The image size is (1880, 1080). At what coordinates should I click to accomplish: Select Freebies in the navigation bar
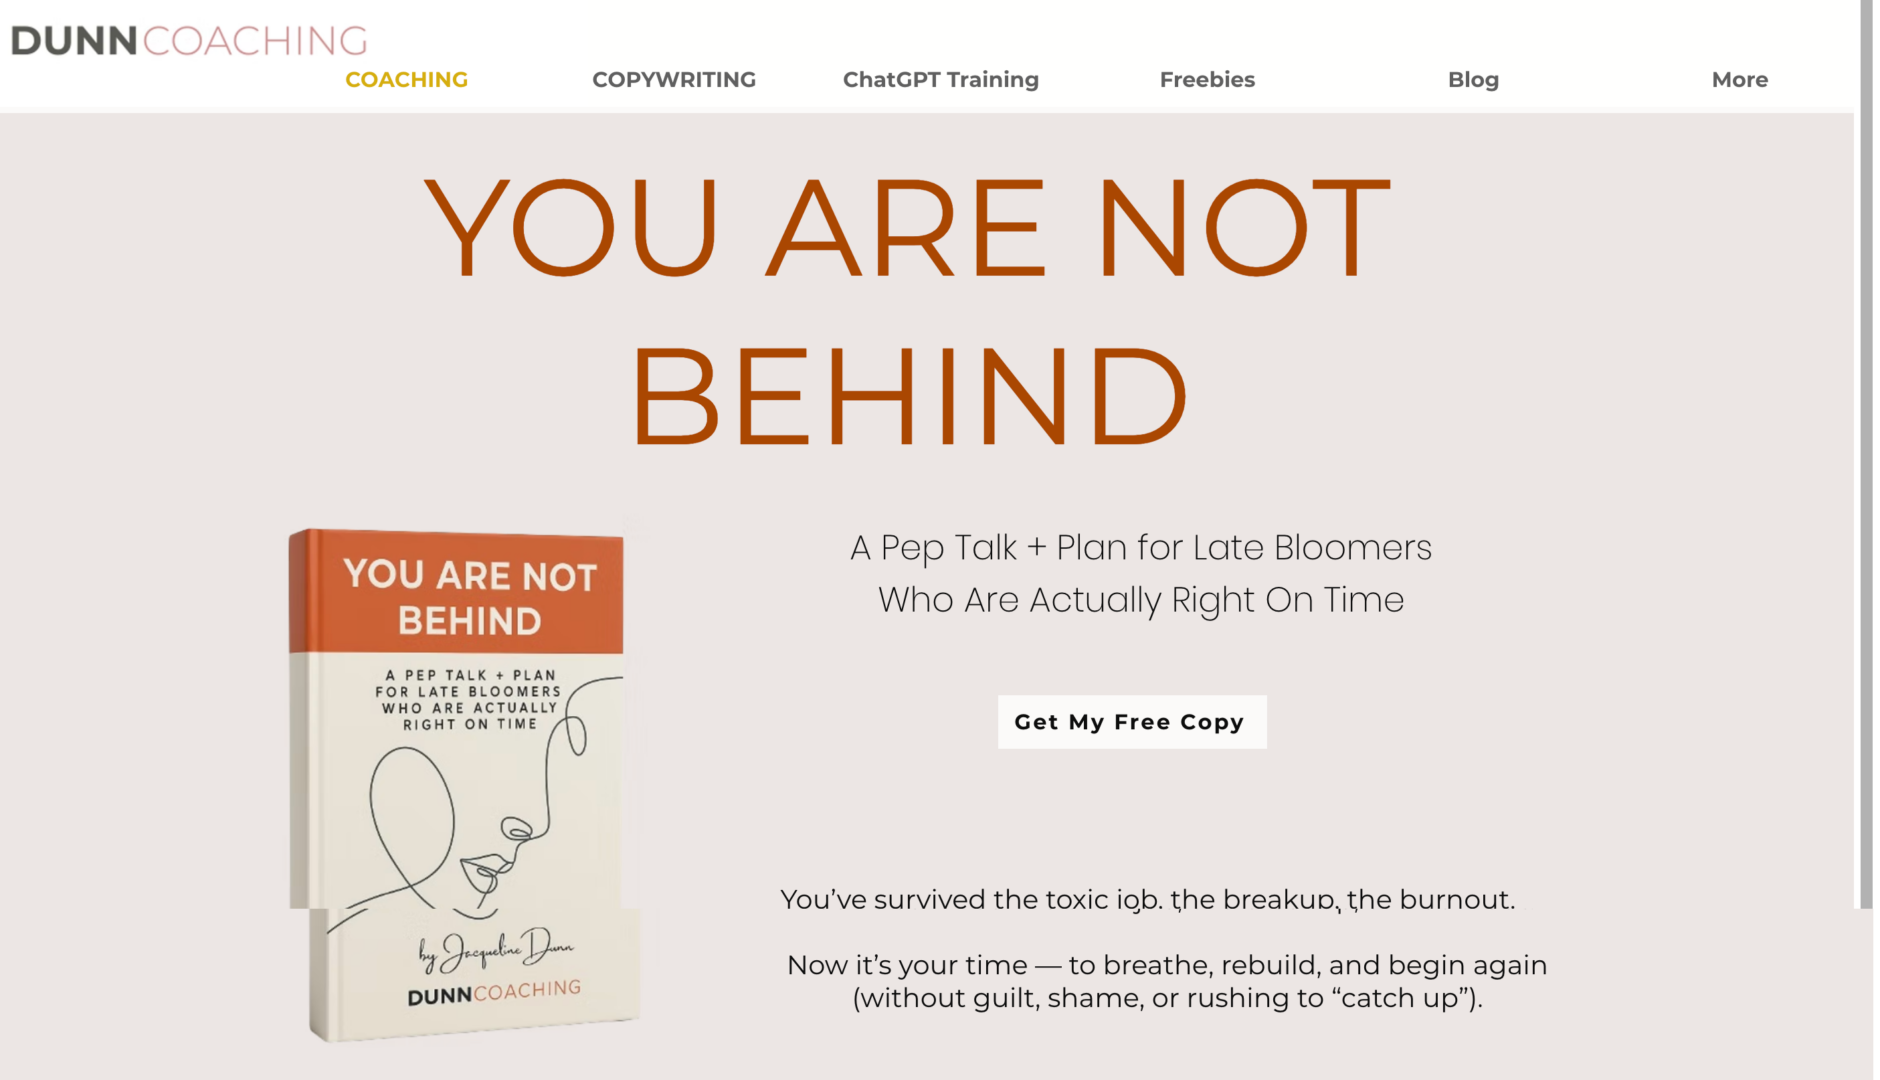[1207, 80]
